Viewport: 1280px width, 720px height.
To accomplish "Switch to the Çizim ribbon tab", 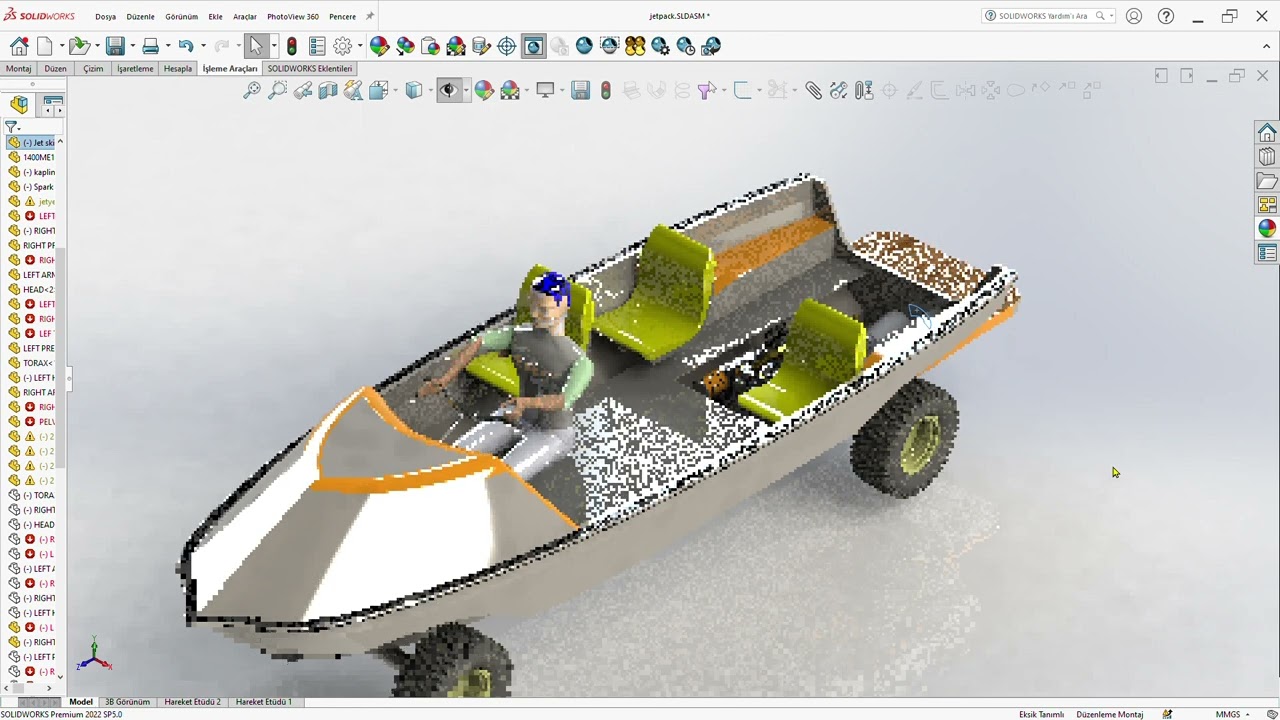I will click(x=93, y=69).
